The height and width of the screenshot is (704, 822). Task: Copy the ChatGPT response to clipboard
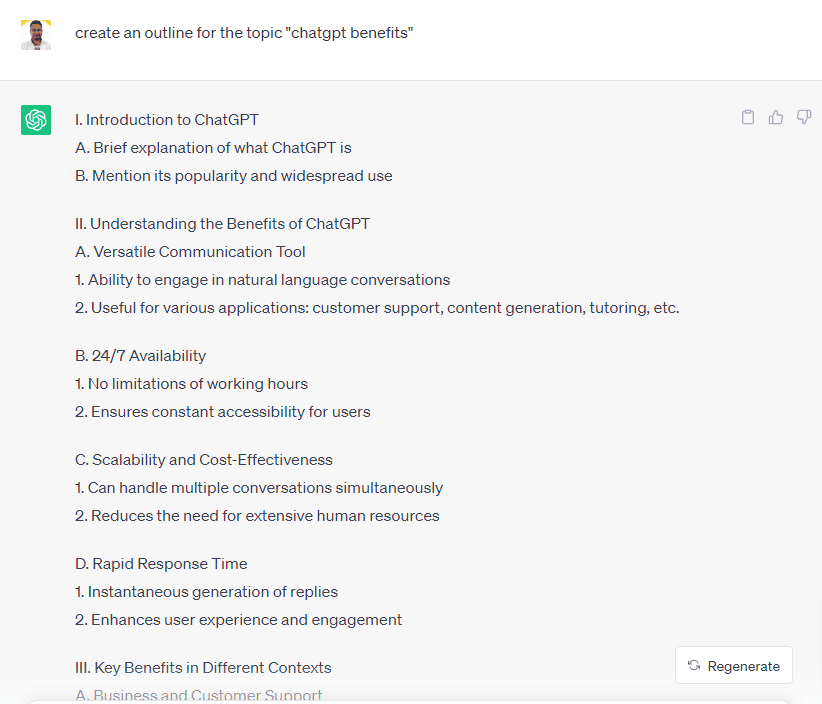pos(748,118)
